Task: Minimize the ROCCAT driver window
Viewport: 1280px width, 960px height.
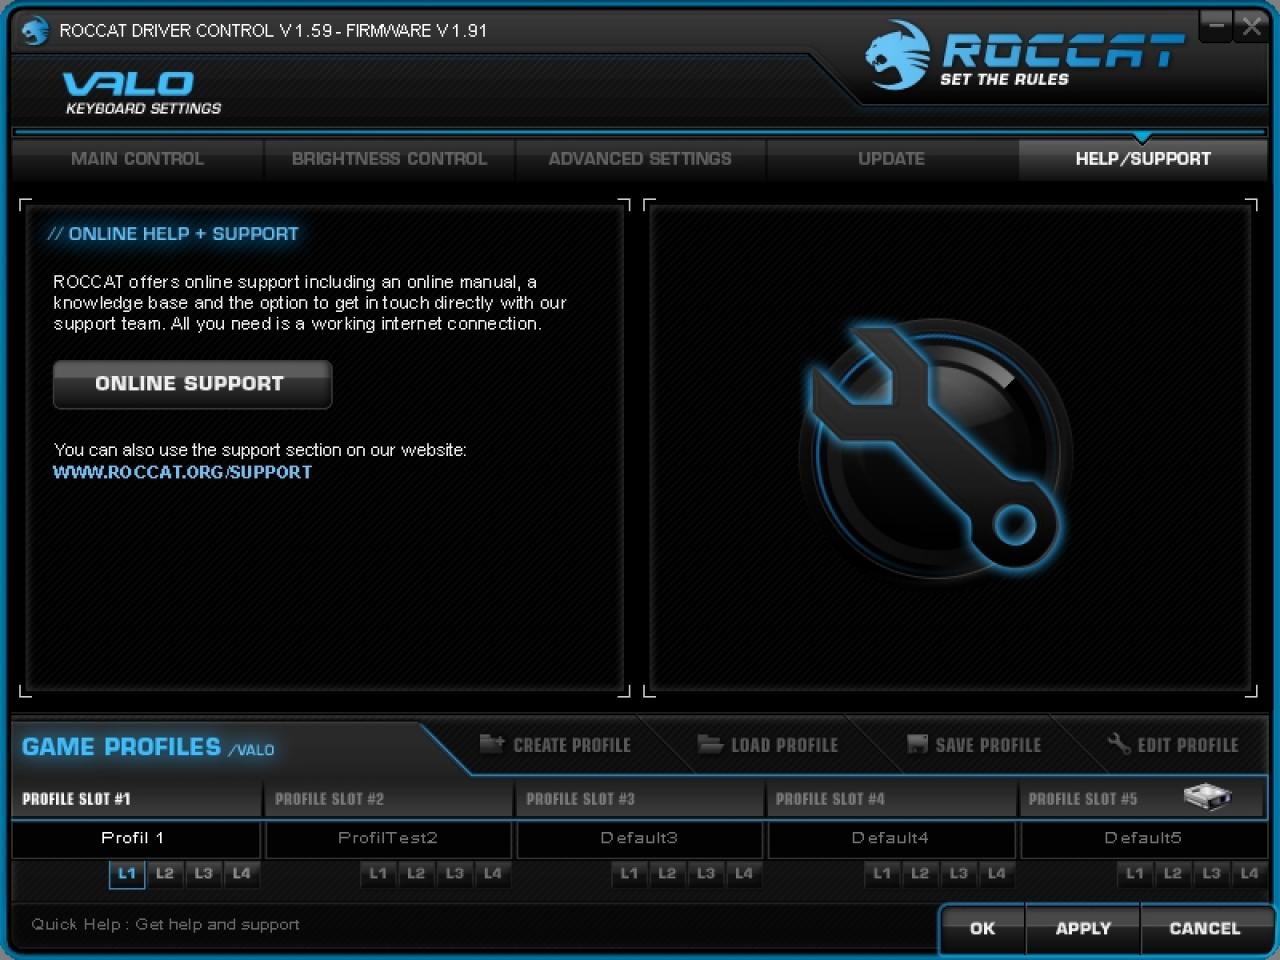Action: click(x=1216, y=26)
